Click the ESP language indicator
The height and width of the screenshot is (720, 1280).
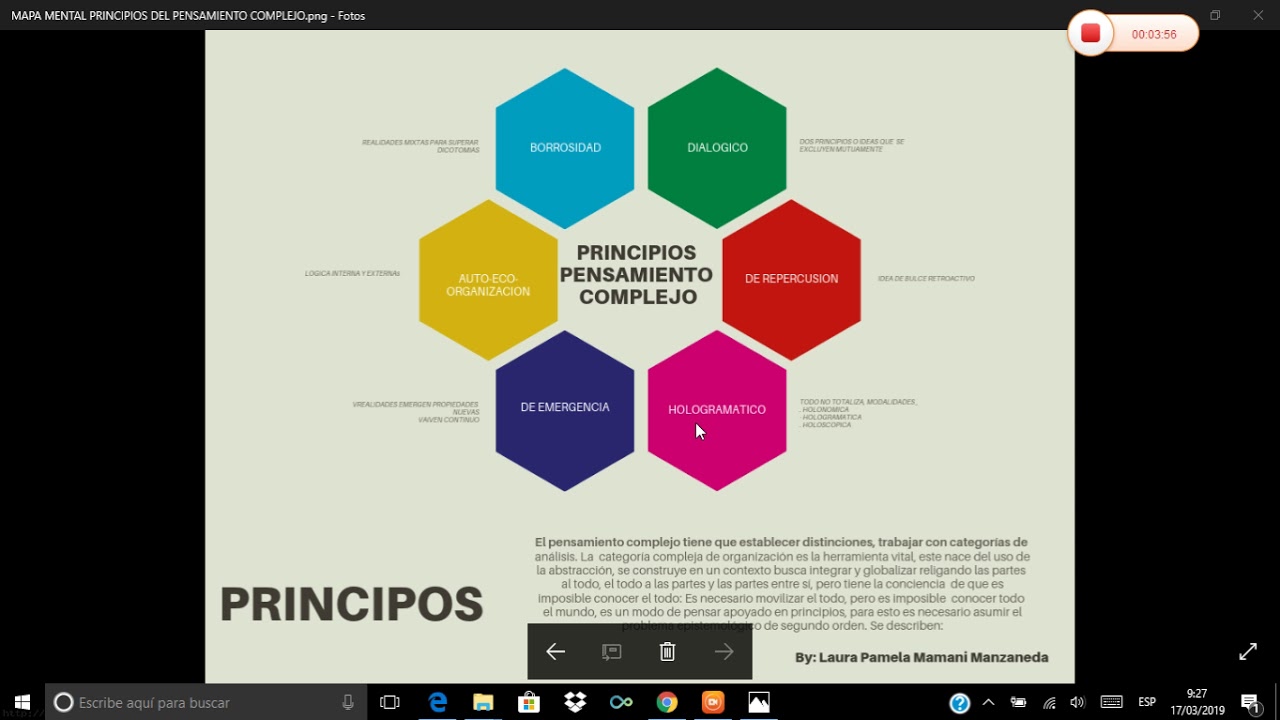[1147, 702]
